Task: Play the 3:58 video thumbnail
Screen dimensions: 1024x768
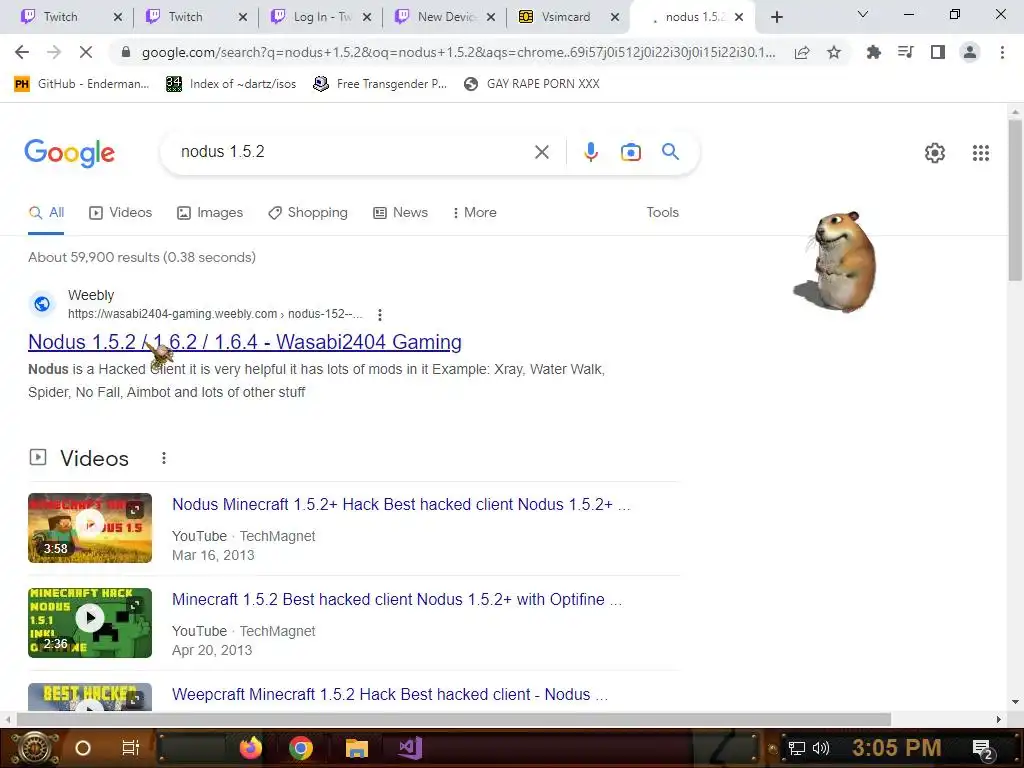Action: pyautogui.click(x=90, y=528)
